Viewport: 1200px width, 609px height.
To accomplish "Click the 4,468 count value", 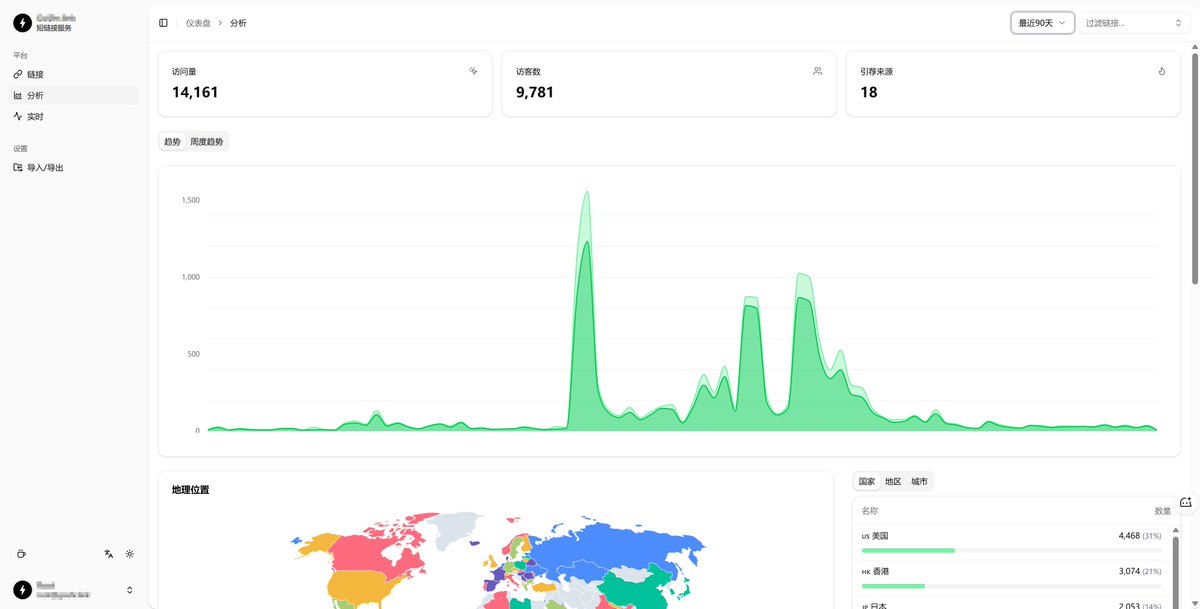I will tap(1129, 536).
